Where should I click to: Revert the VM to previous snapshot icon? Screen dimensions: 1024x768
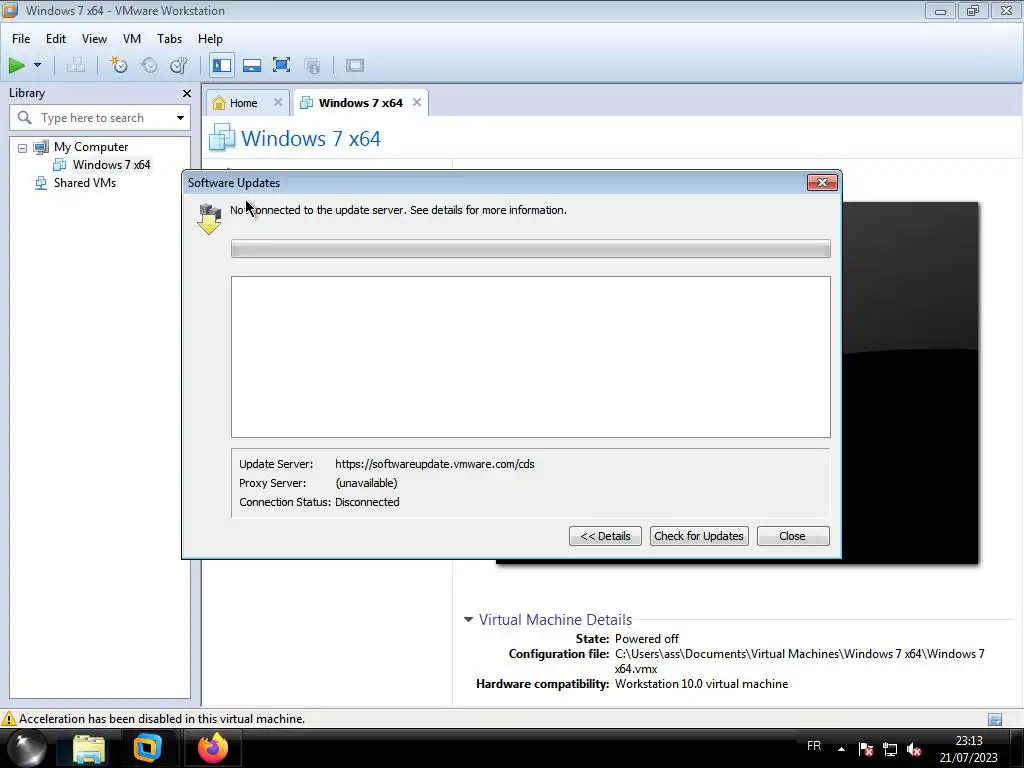click(x=149, y=65)
